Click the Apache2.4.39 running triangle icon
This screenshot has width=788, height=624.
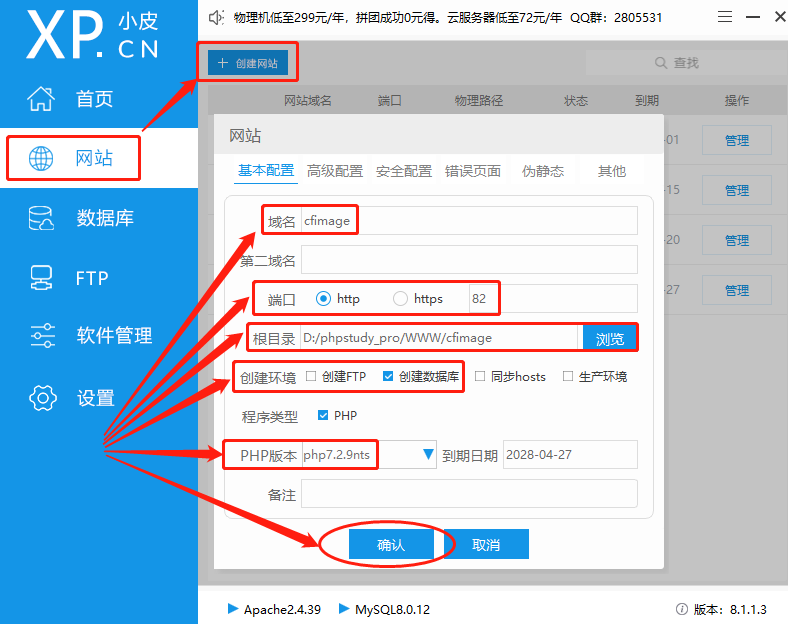[233, 609]
